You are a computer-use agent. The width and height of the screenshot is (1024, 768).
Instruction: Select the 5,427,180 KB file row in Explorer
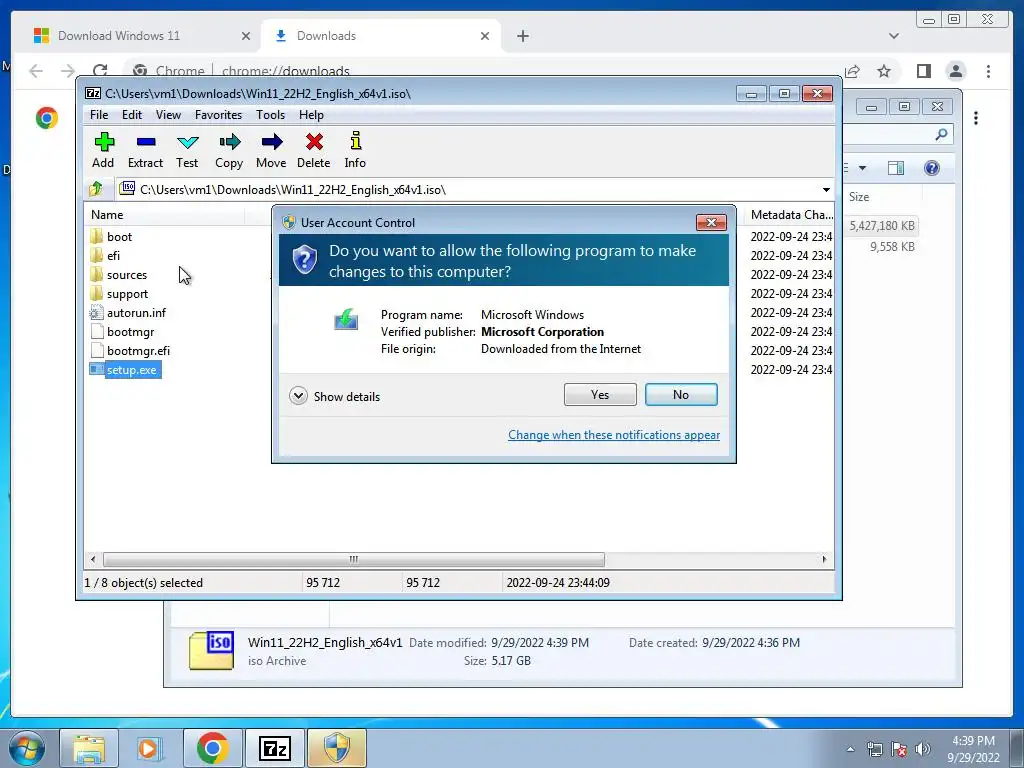click(x=882, y=225)
